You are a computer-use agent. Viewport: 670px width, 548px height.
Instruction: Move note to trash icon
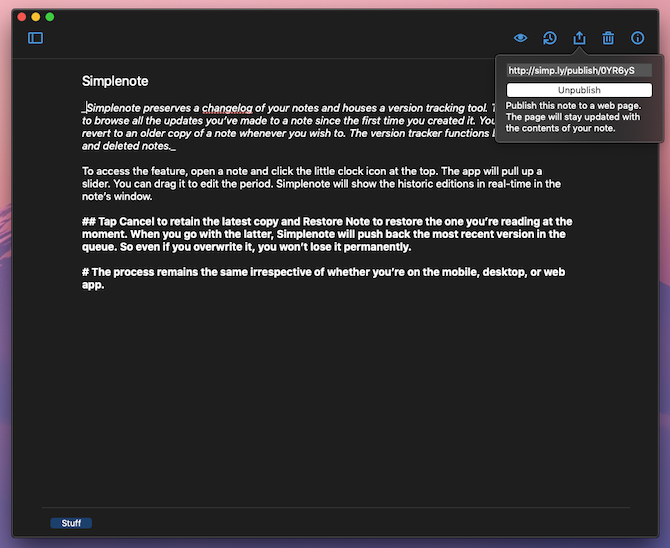pyautogui.click(x=608, y=38)
